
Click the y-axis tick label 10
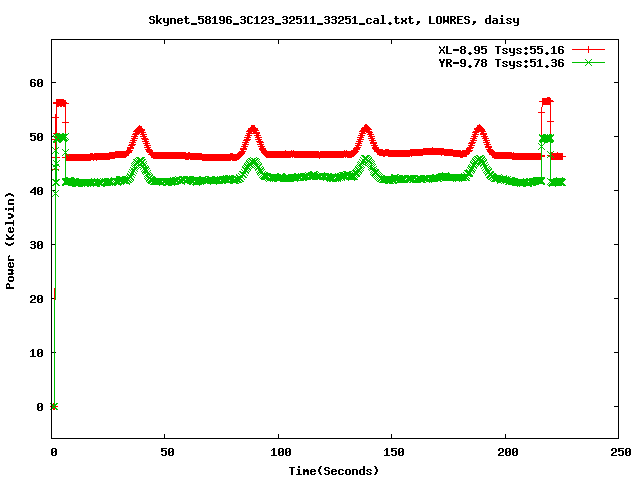coord(36,353)
